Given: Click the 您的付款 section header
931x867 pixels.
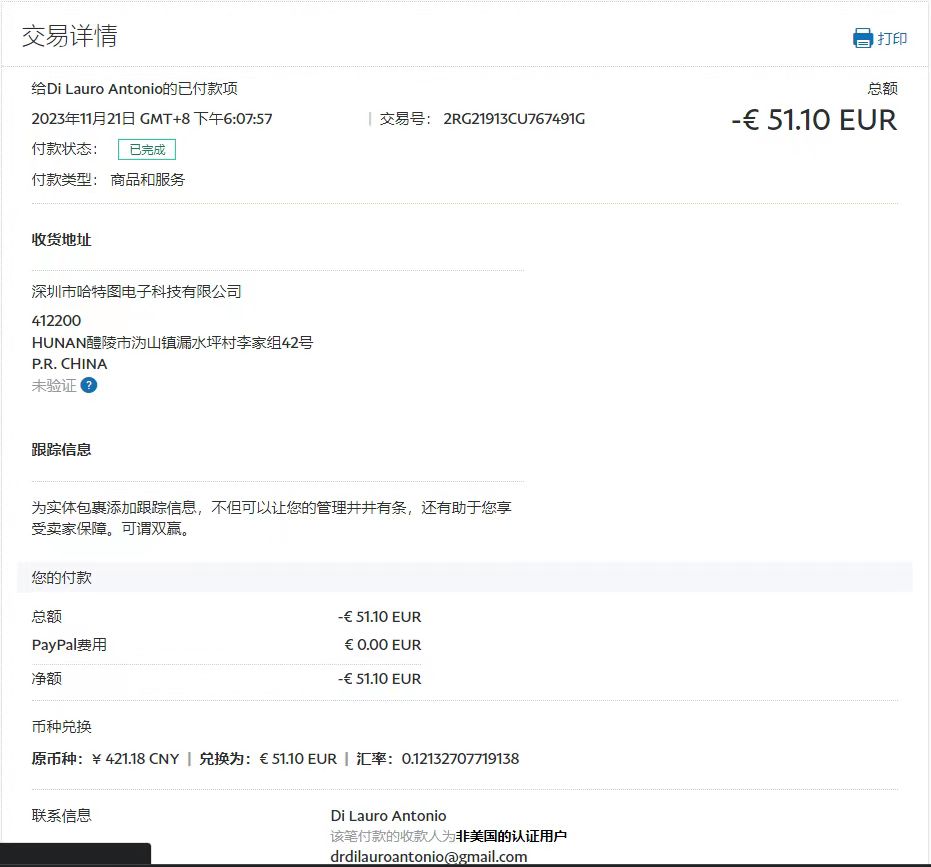Looking at the screenshot, I should [x=62, y=578].
